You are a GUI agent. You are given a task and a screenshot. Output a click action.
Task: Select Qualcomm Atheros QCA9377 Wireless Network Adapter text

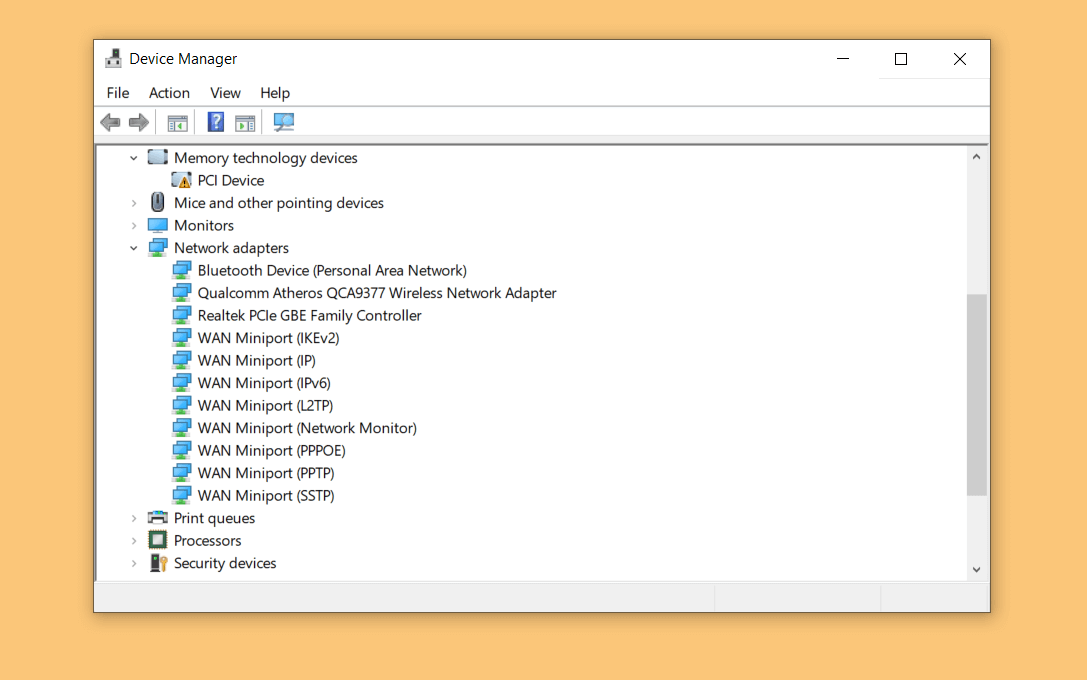coord(377,293)
